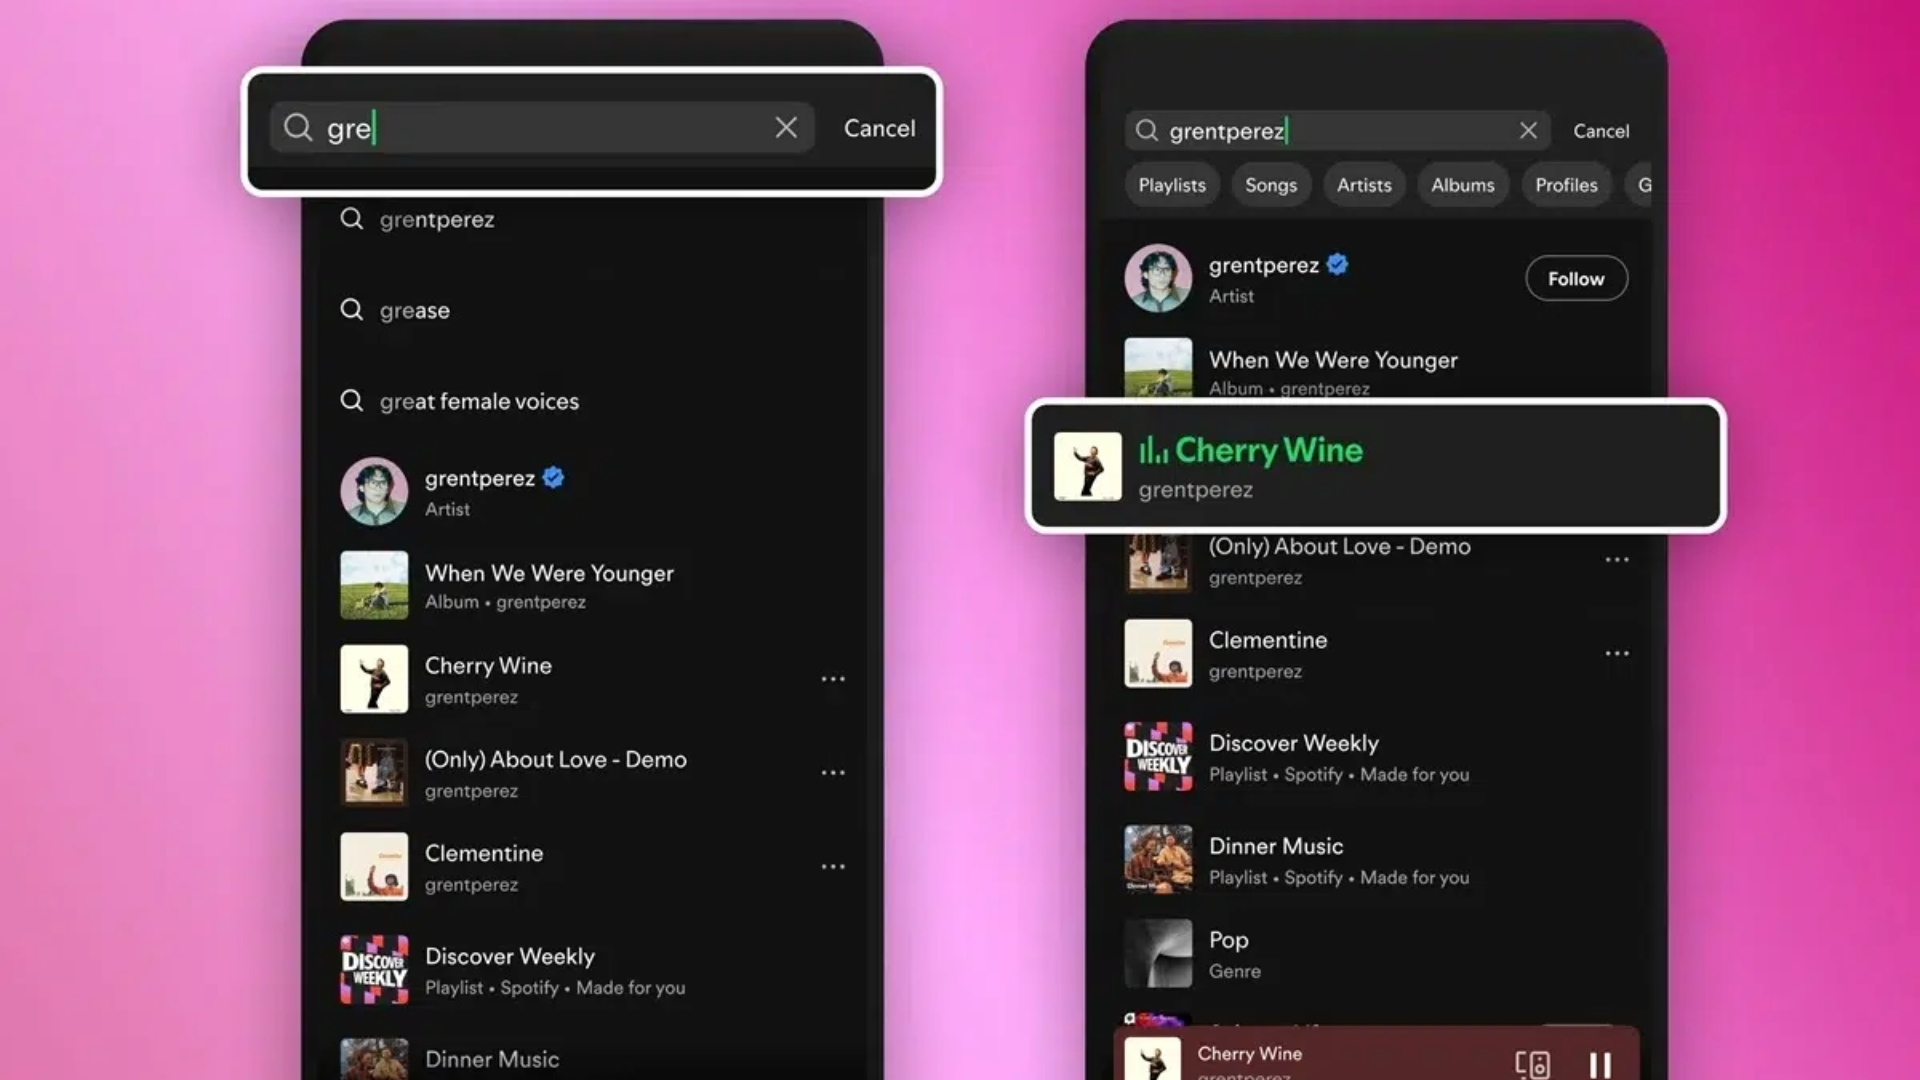The height and width of the screenshot is (1080, 1920).
Task: Click Dinner Music cover art in right phone
Action: tap(1158, 860)
